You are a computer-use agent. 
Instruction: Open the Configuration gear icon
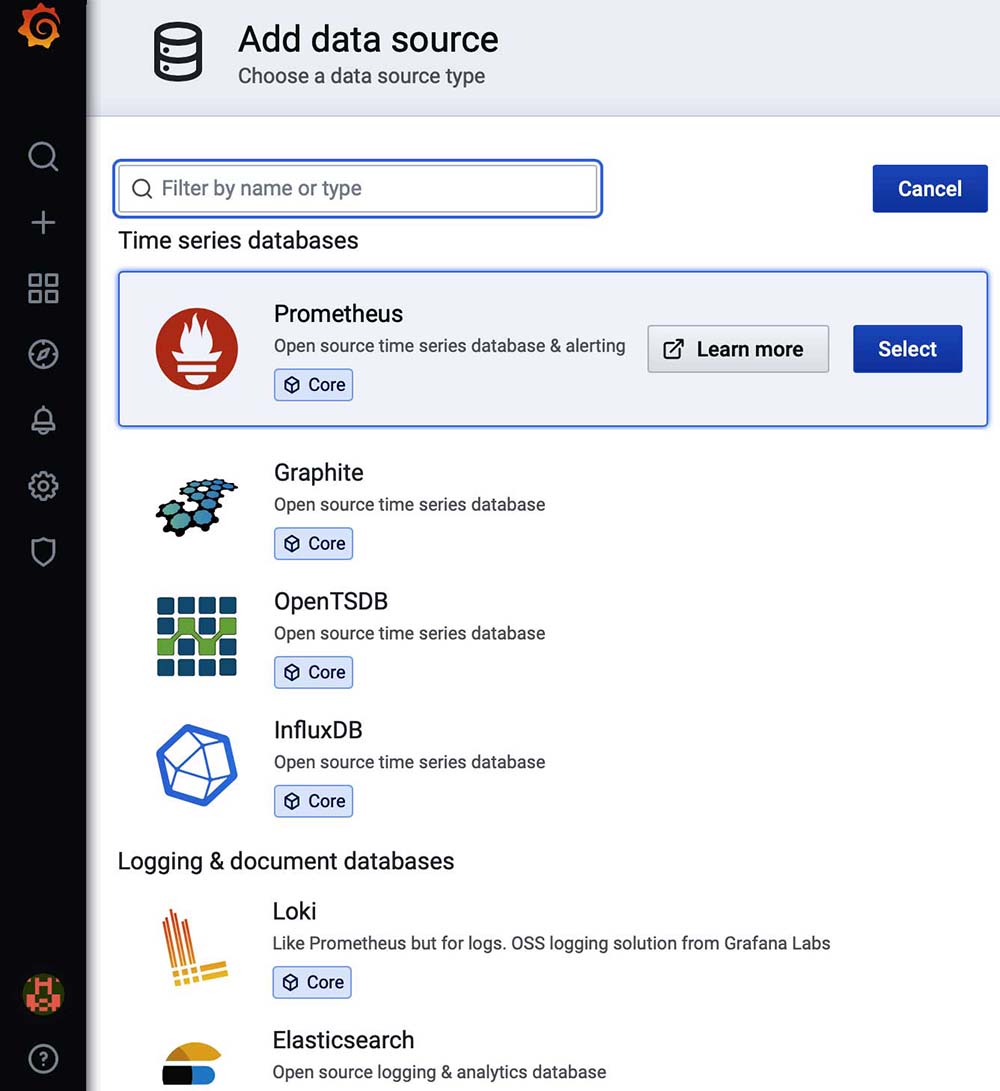43,487
